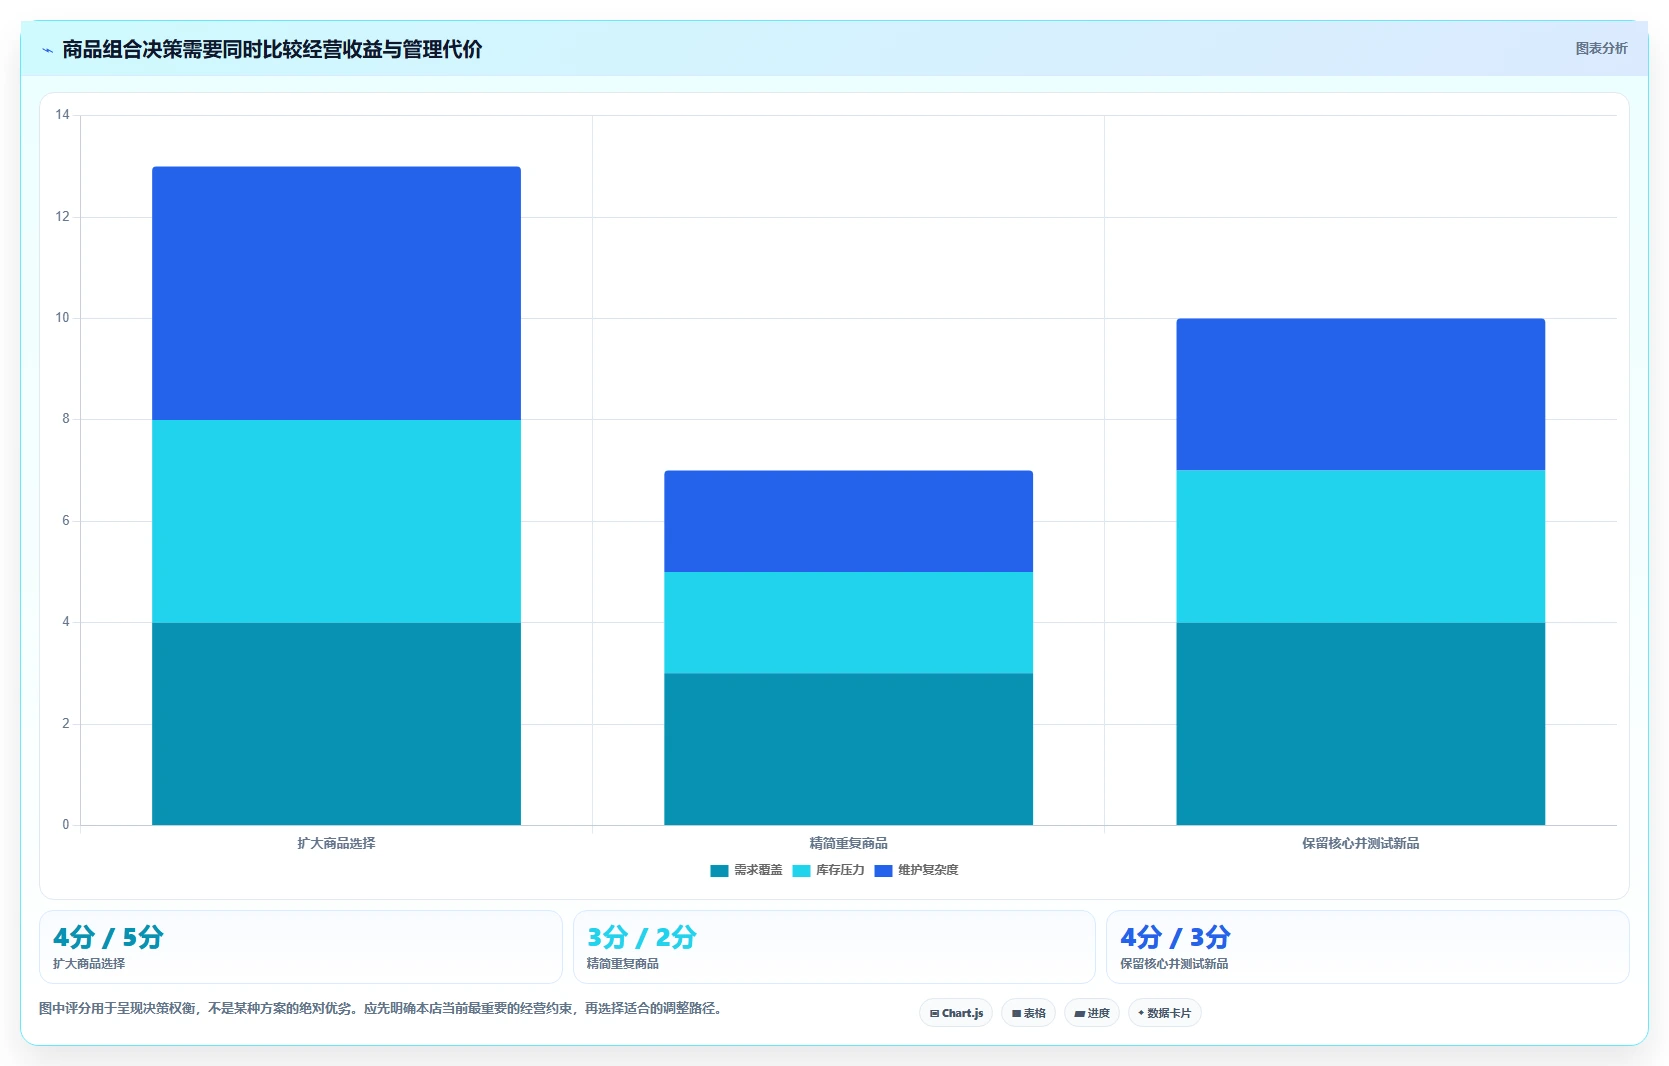Screen dimensions: 1669x1066
Task: Click the 4分 / 3分 data card
Action: [1368, 947]
